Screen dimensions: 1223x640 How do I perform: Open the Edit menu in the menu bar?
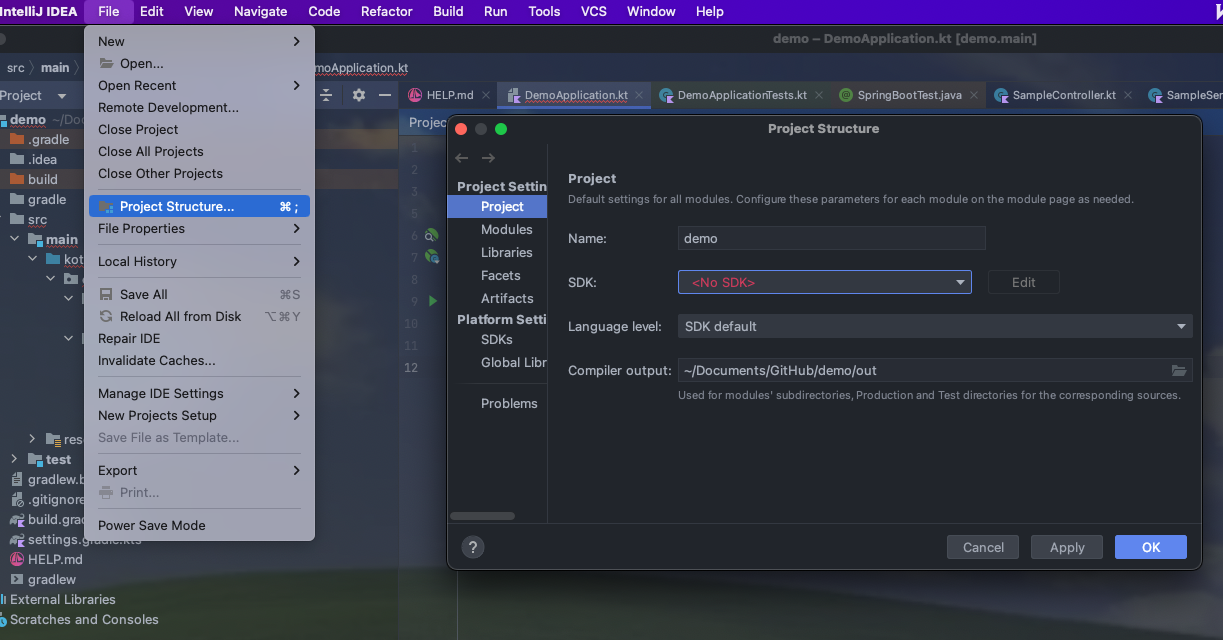coord(152,11)
